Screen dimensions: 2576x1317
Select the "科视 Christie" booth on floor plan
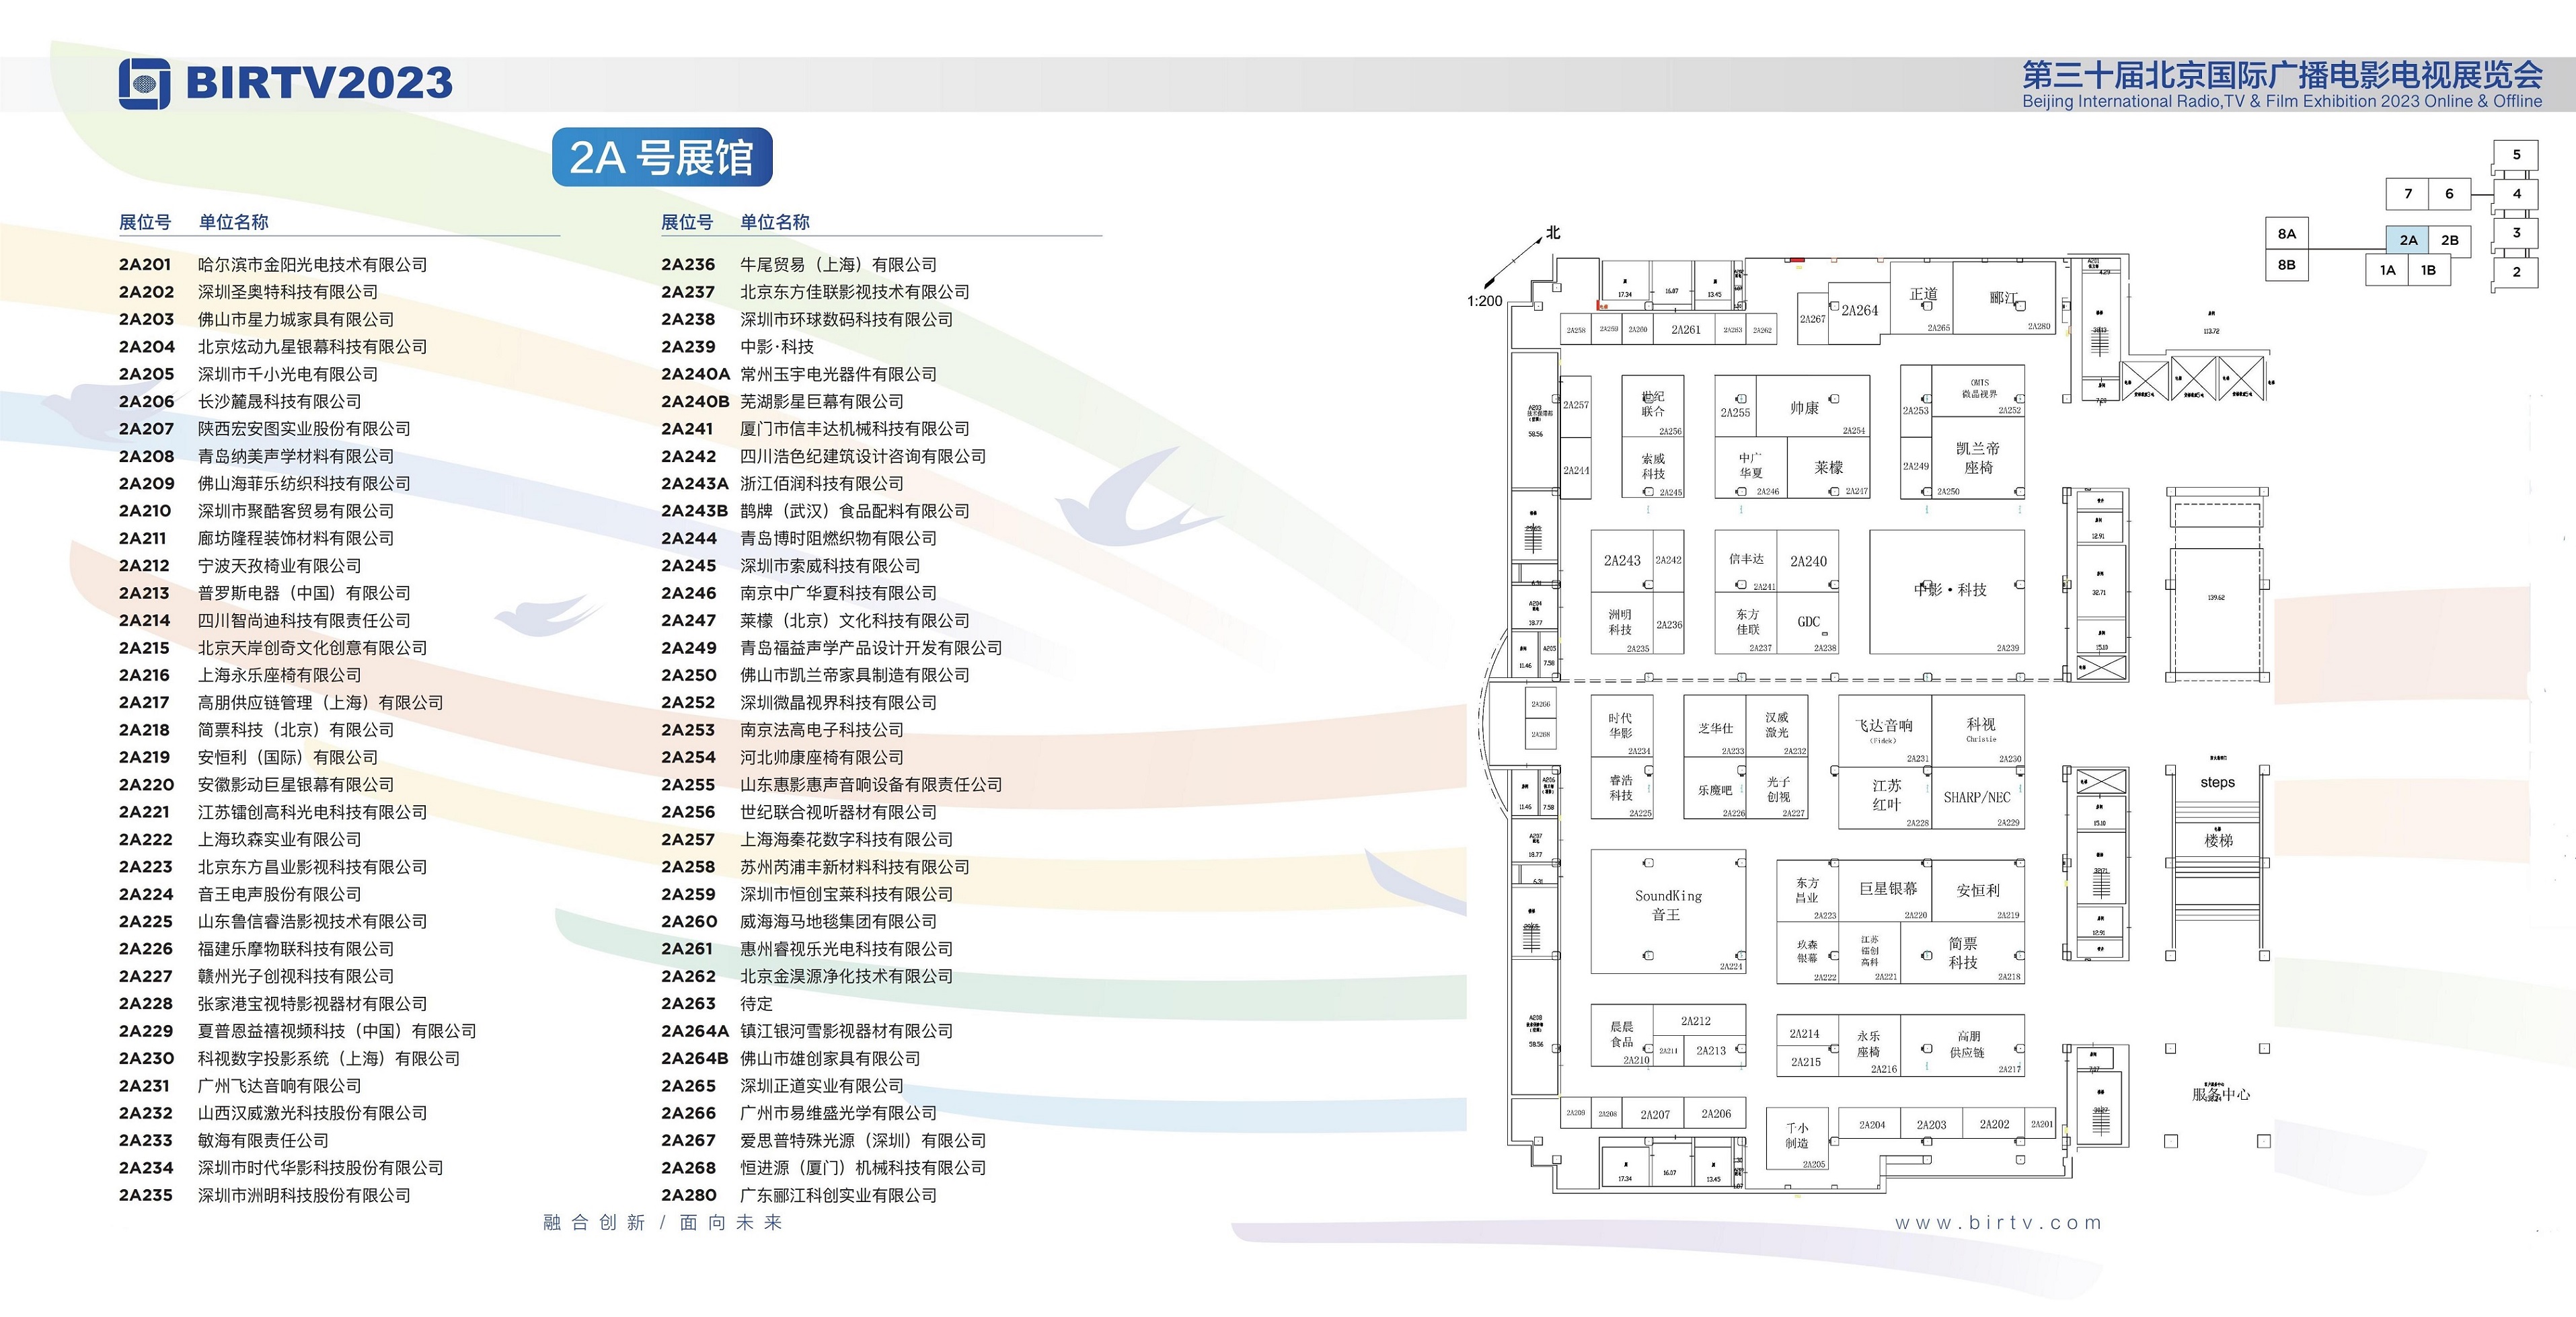pos(1979,730)
